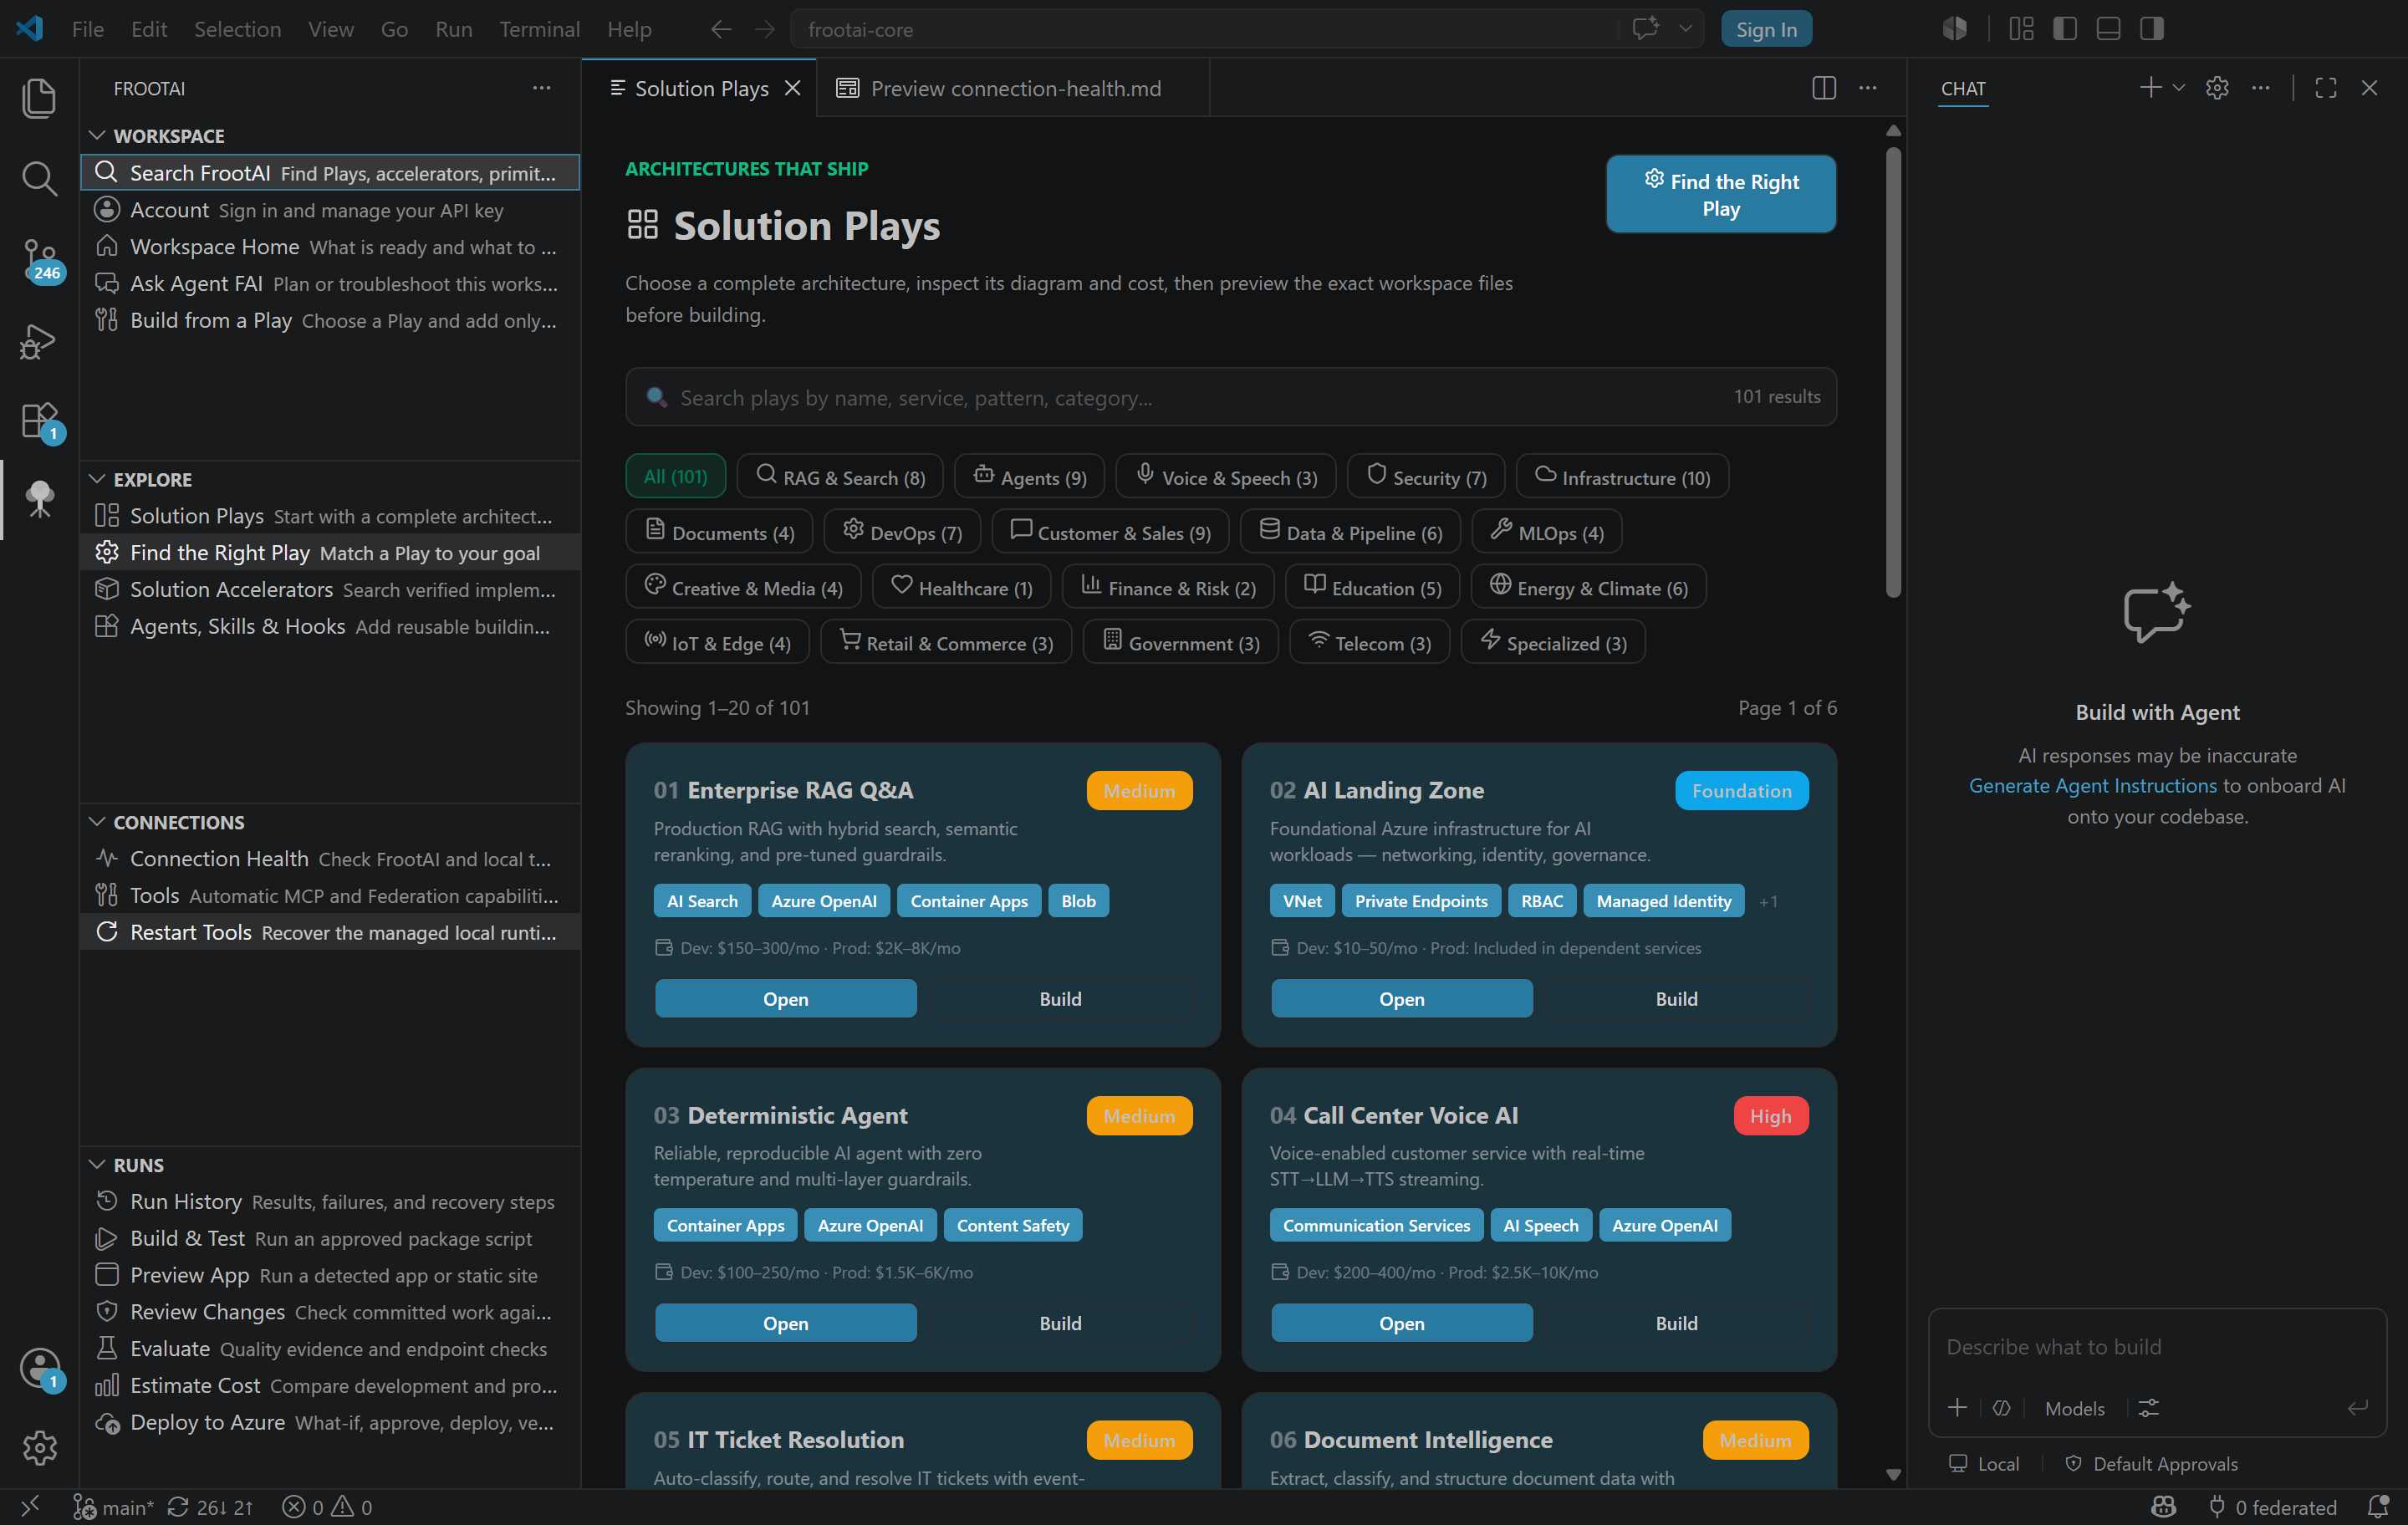Screen dimensions: 2408x1525
Task: Open the Search view in activity bar
Action: [39, 178]
